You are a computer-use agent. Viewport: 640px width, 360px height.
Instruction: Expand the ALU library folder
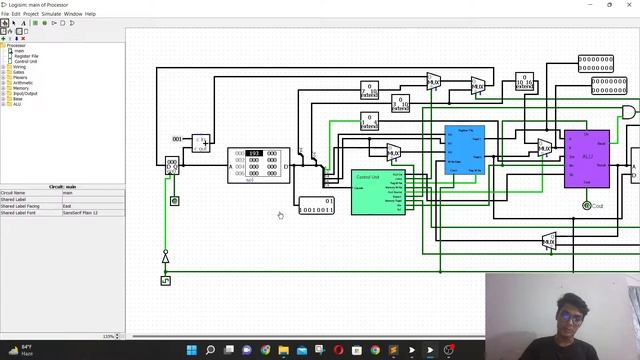click(x=3, y=104)
